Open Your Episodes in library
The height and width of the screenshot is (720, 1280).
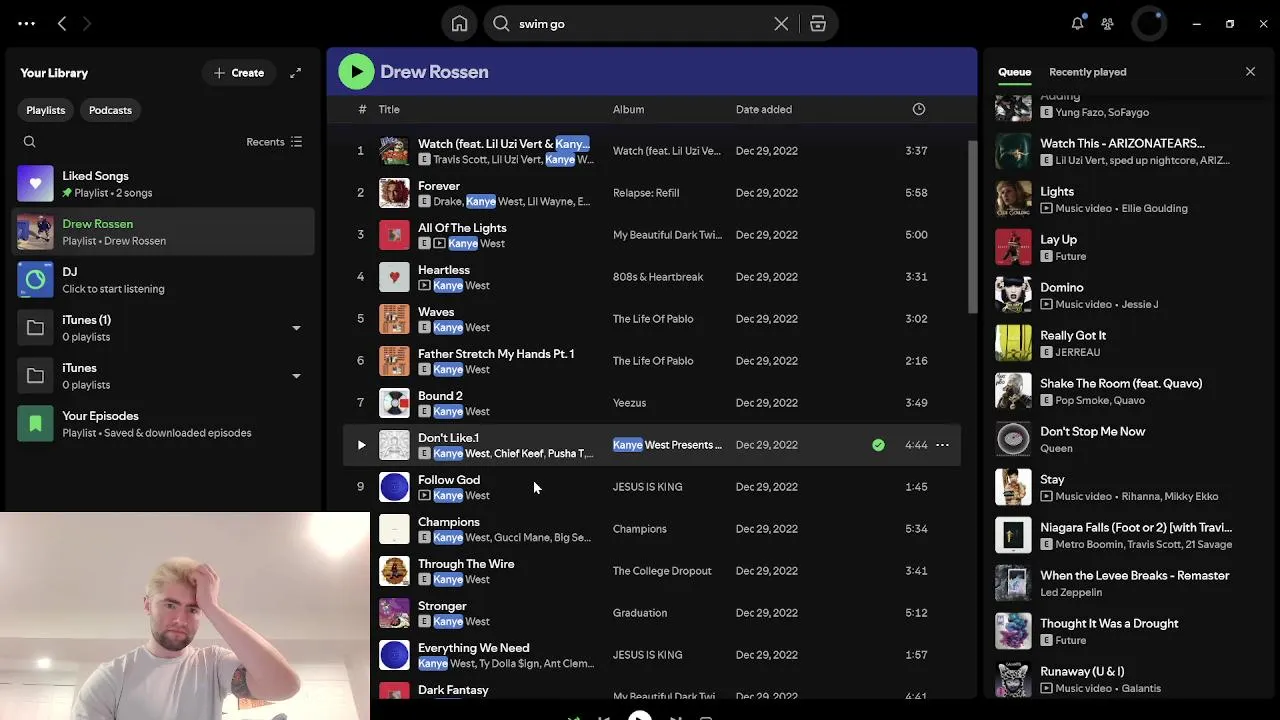164,424
